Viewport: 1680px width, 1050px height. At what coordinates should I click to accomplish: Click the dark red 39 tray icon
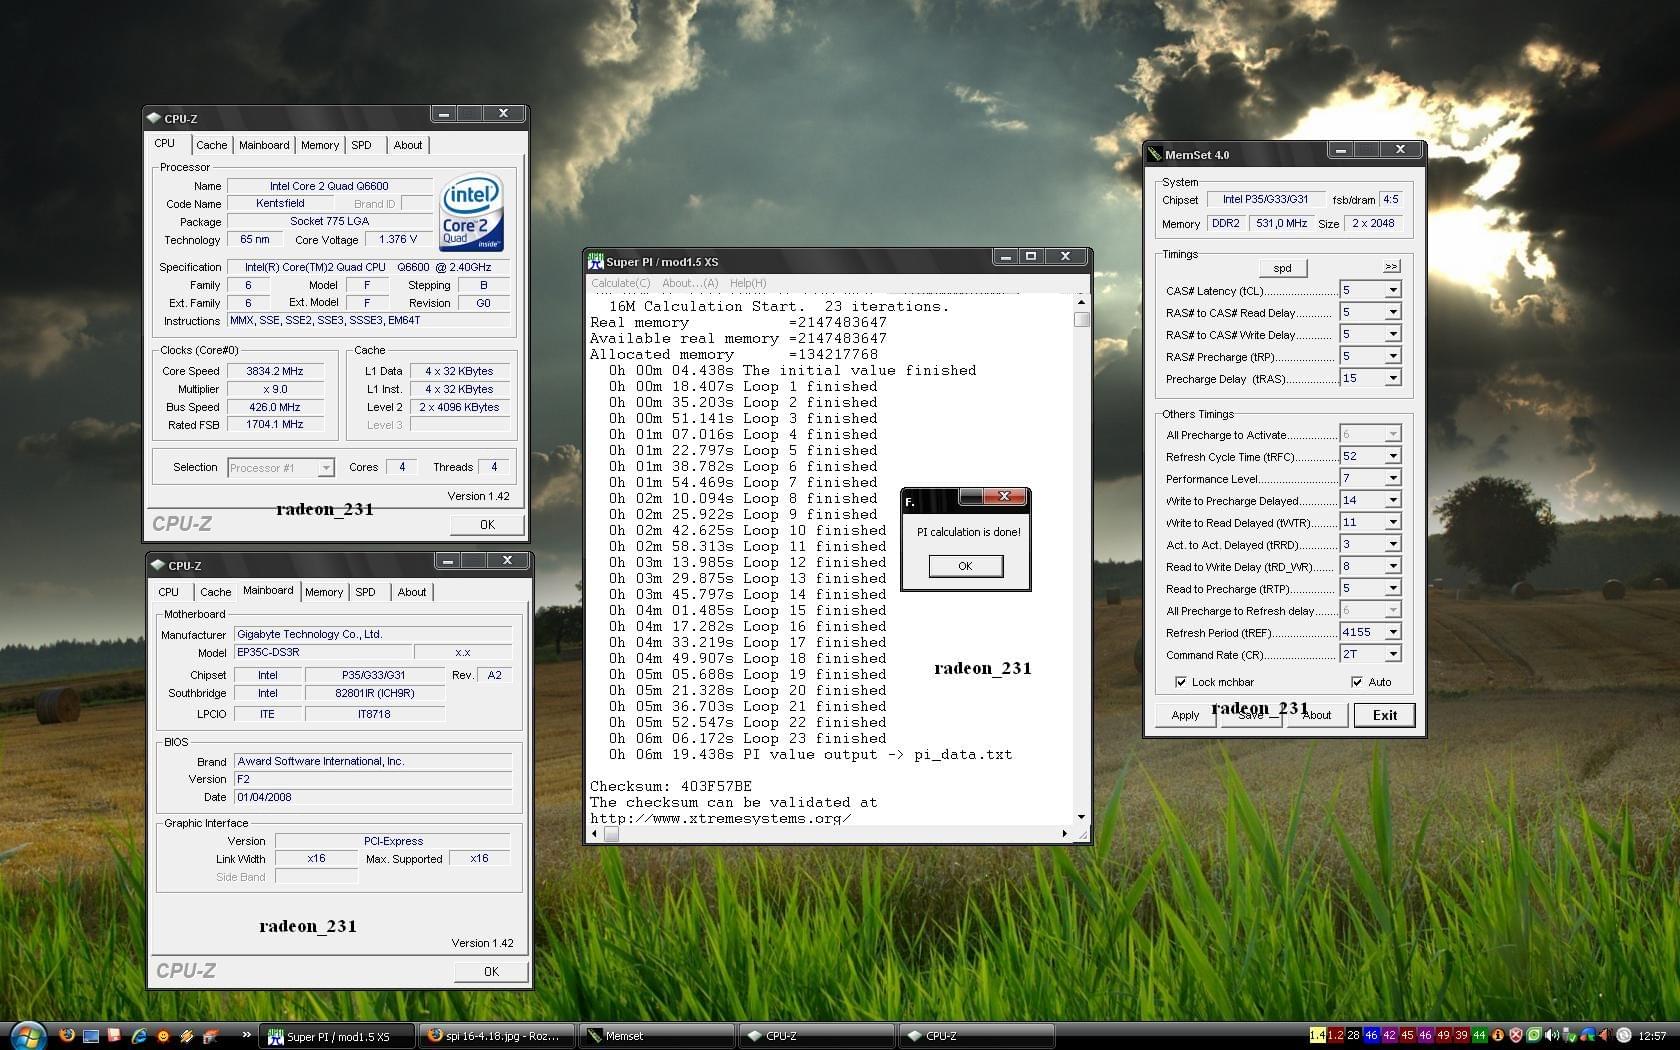coord(1461,1035)
